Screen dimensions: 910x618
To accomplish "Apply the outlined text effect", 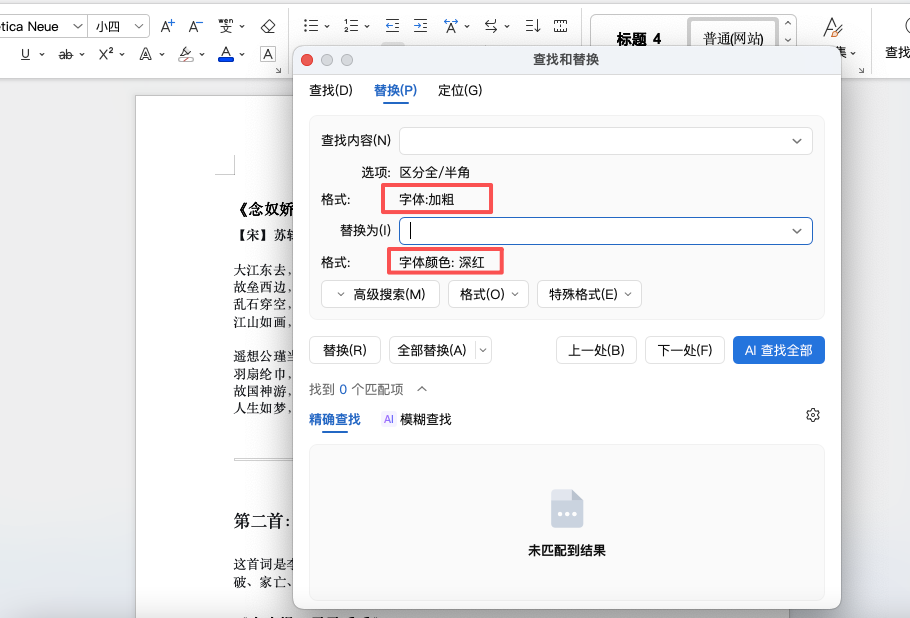I will [146, 55].
